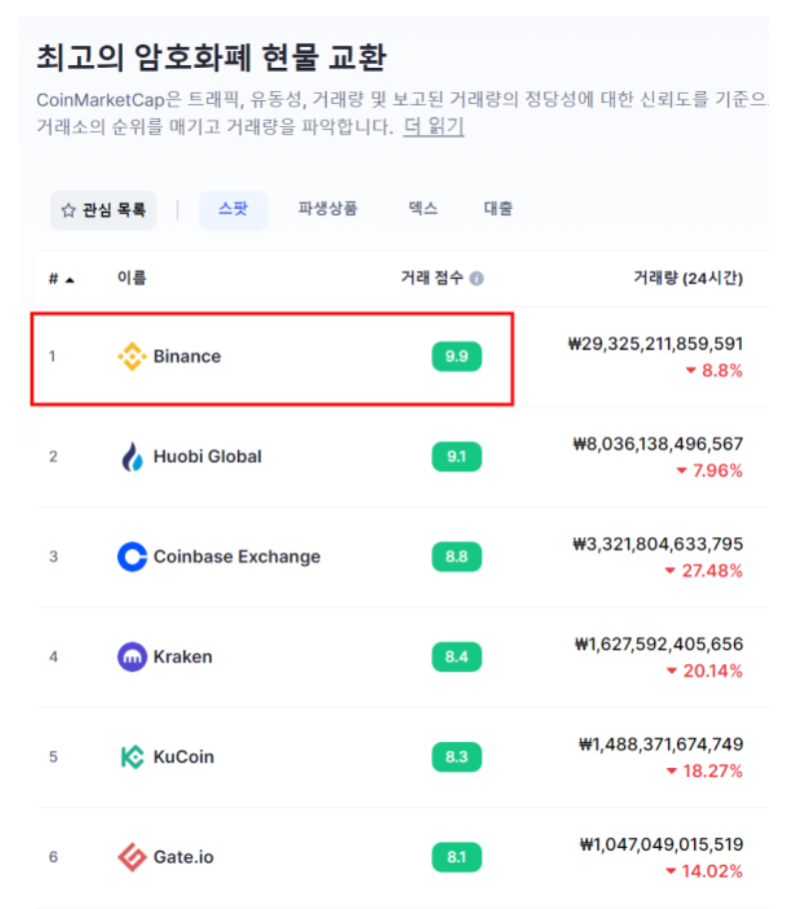
Task: Switch to the 덱스 tab
Action: pyautogui.click(x=423, y=209)
